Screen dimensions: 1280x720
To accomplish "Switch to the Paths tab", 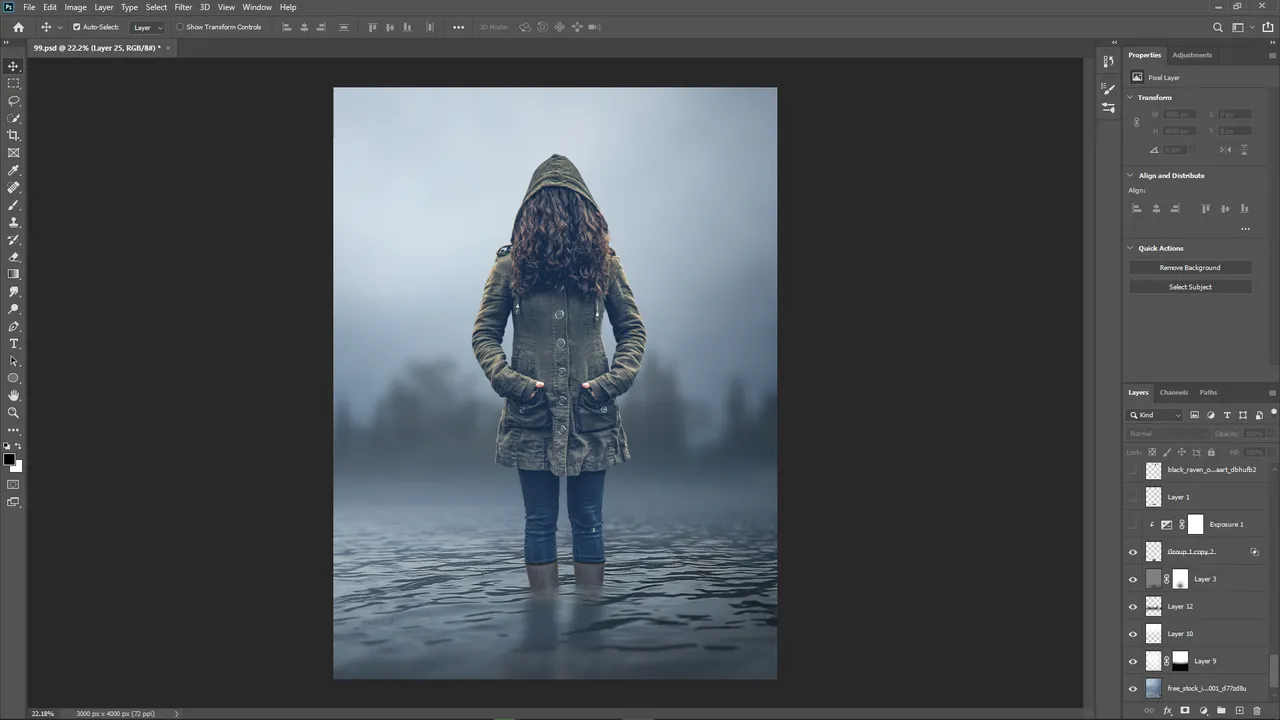I will [x=1208, y=392].
